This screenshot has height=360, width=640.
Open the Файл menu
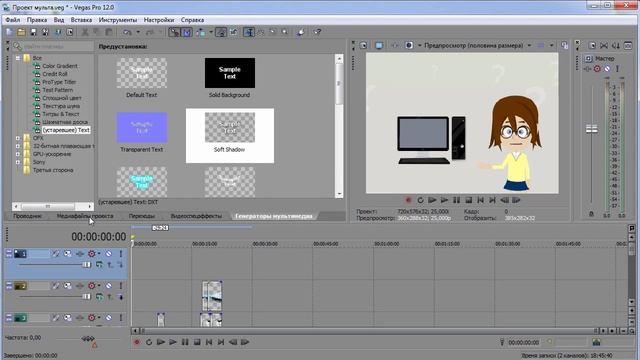click(13, 20)
